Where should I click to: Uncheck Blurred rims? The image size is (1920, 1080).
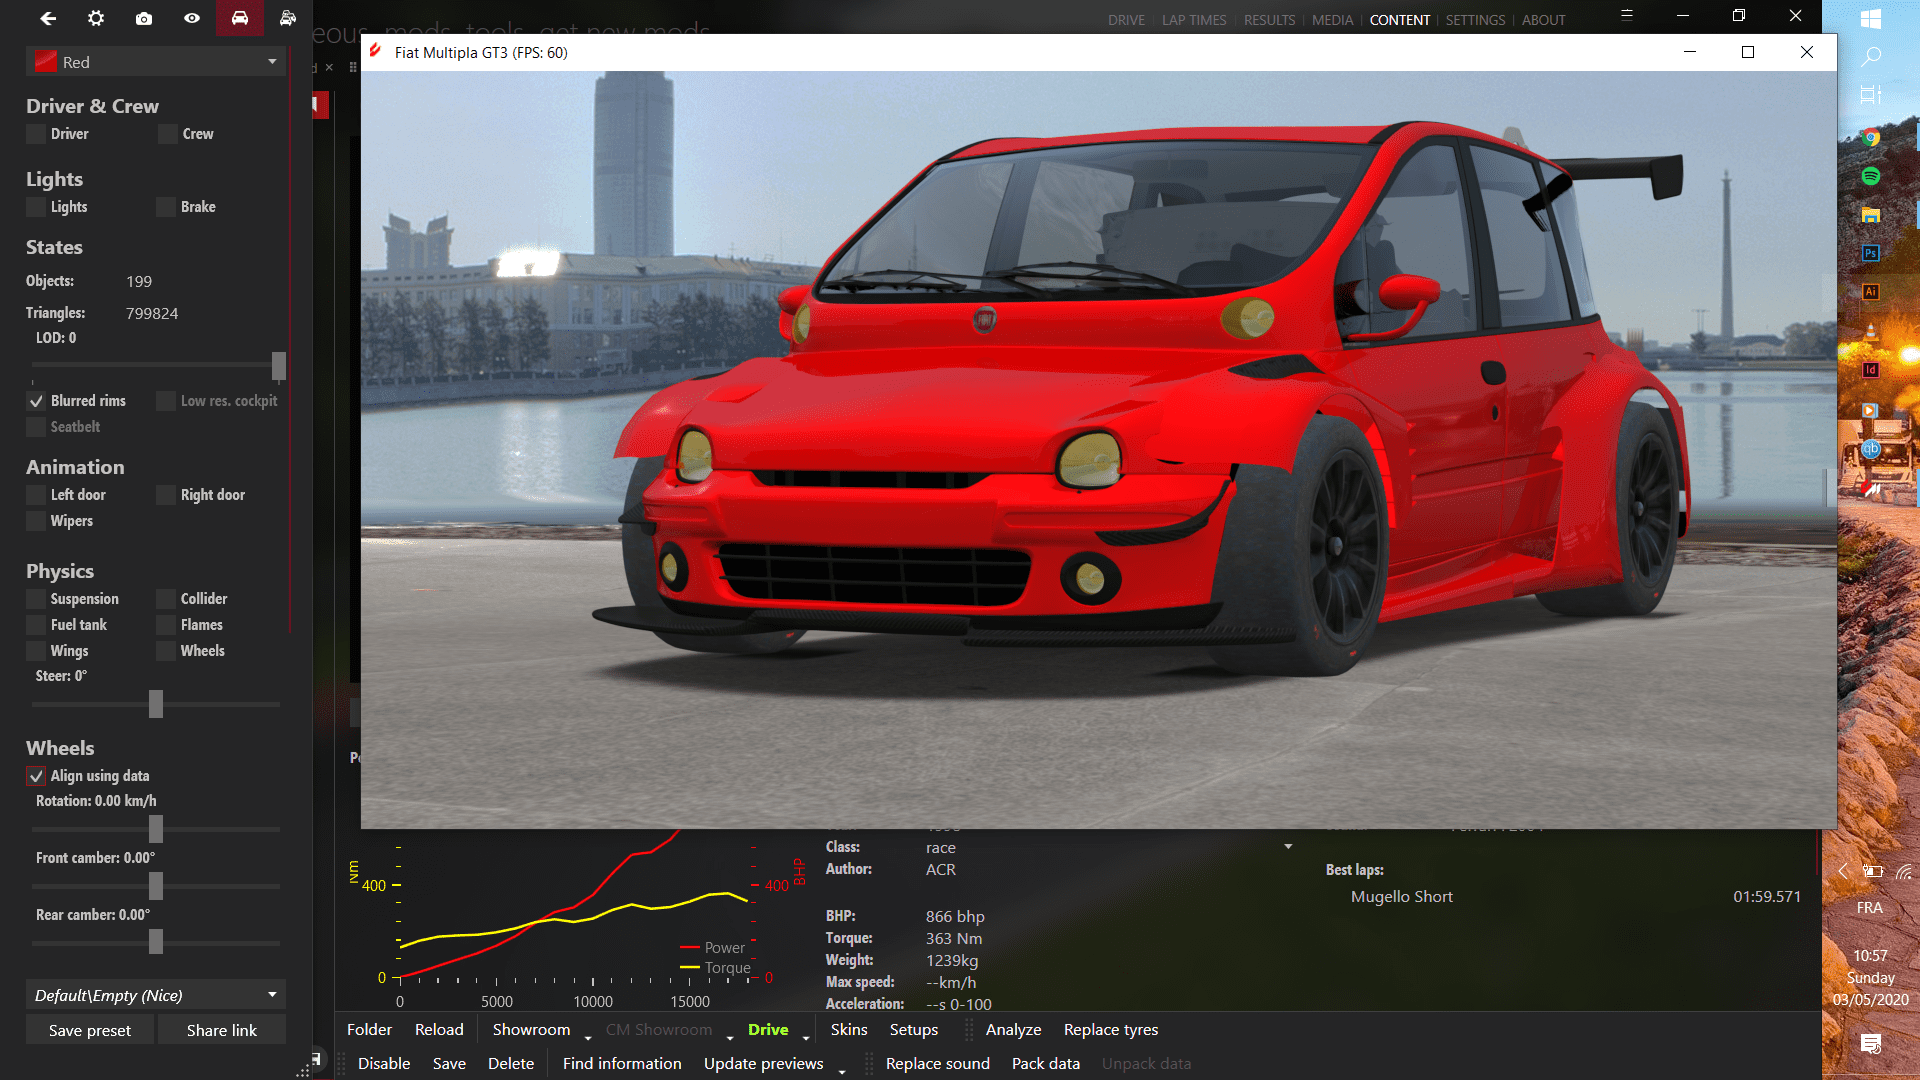tap(36, 401)
